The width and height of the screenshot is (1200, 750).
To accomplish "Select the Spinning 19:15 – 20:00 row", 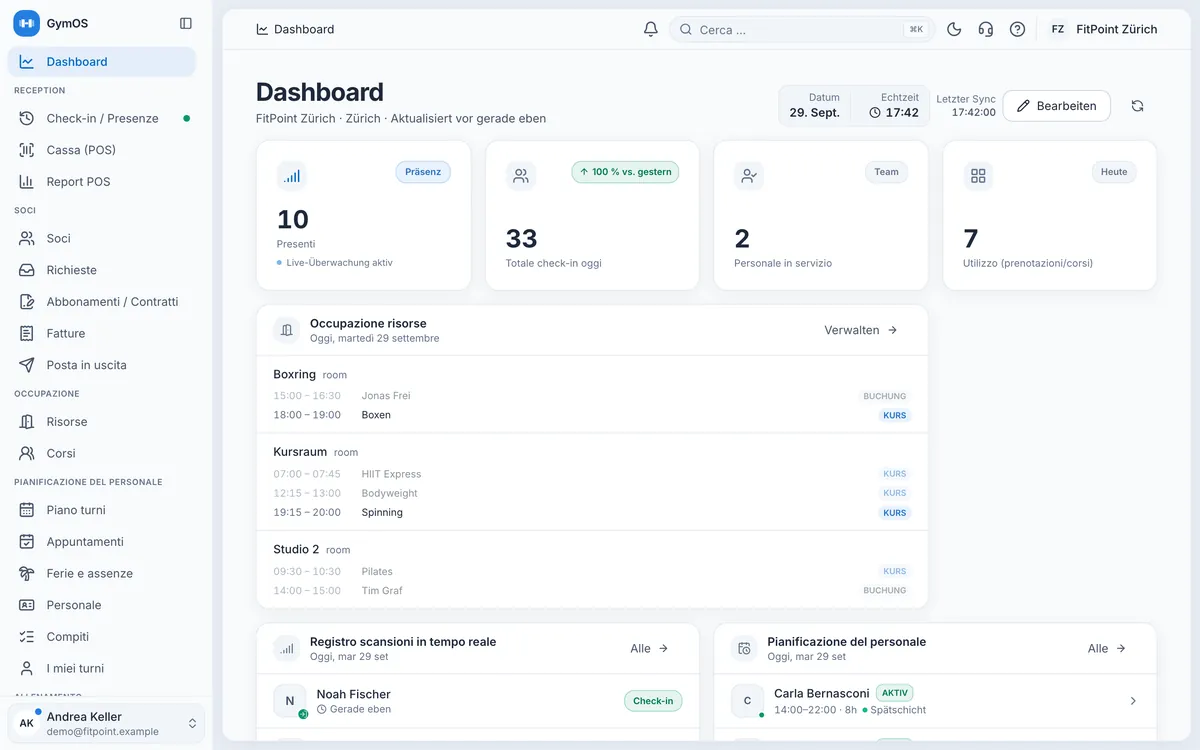I will tap(592, 513).
